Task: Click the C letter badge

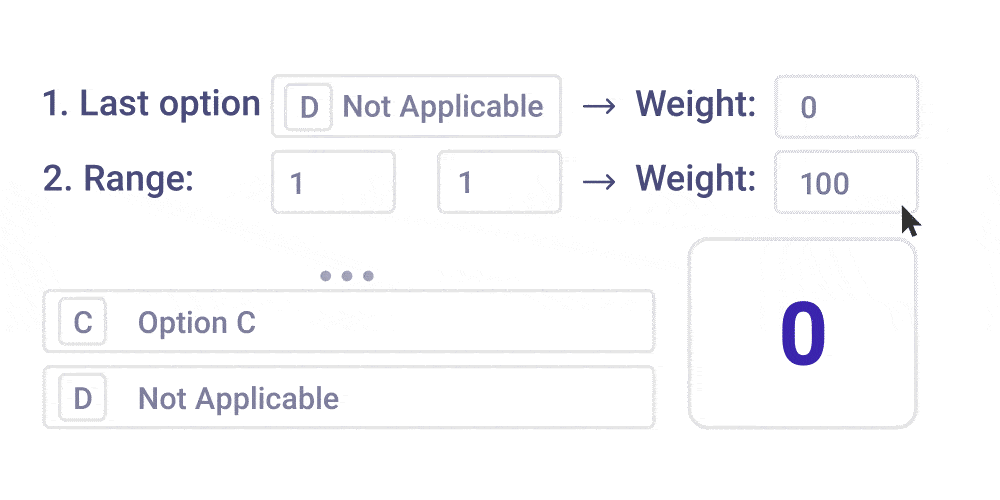Action: pyautogui.click(x=83, y=322)
